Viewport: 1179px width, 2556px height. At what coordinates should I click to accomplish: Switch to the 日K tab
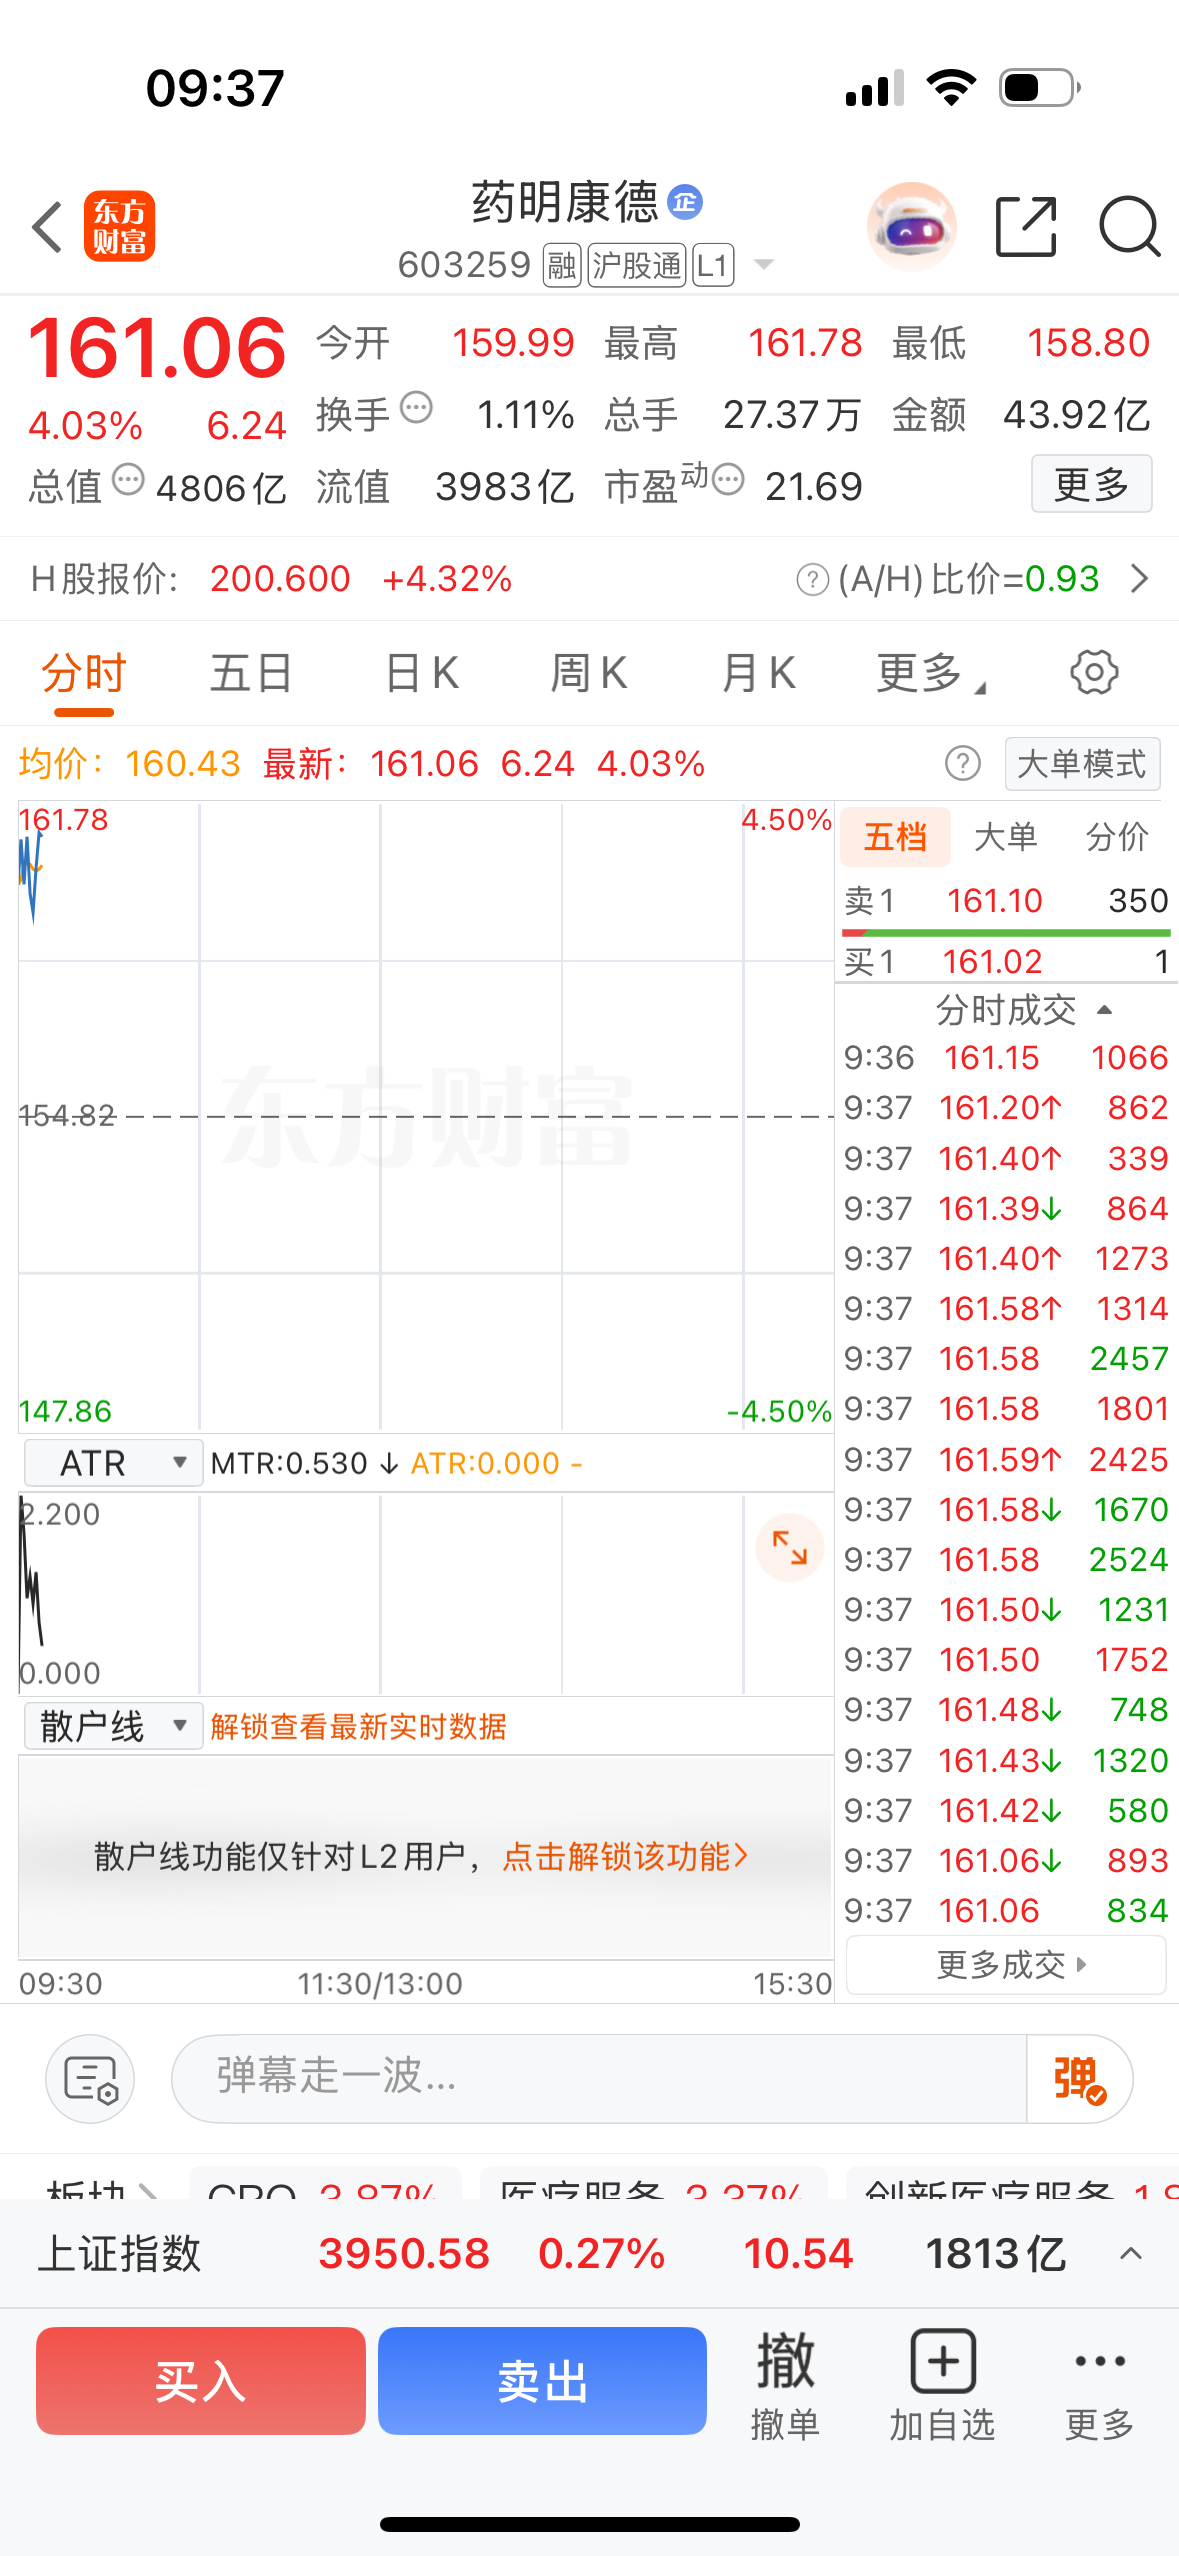(x=422, y=673)
